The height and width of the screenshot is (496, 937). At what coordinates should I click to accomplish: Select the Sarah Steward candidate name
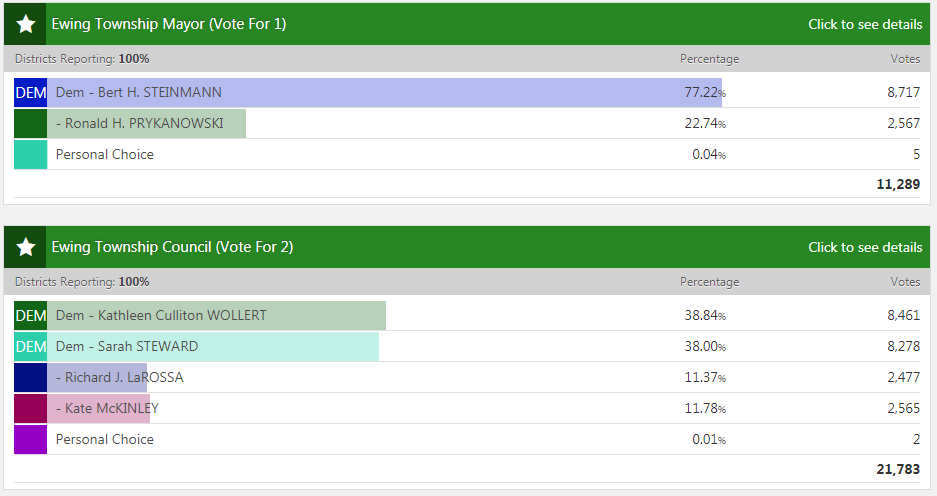click(x=127, y=347)
